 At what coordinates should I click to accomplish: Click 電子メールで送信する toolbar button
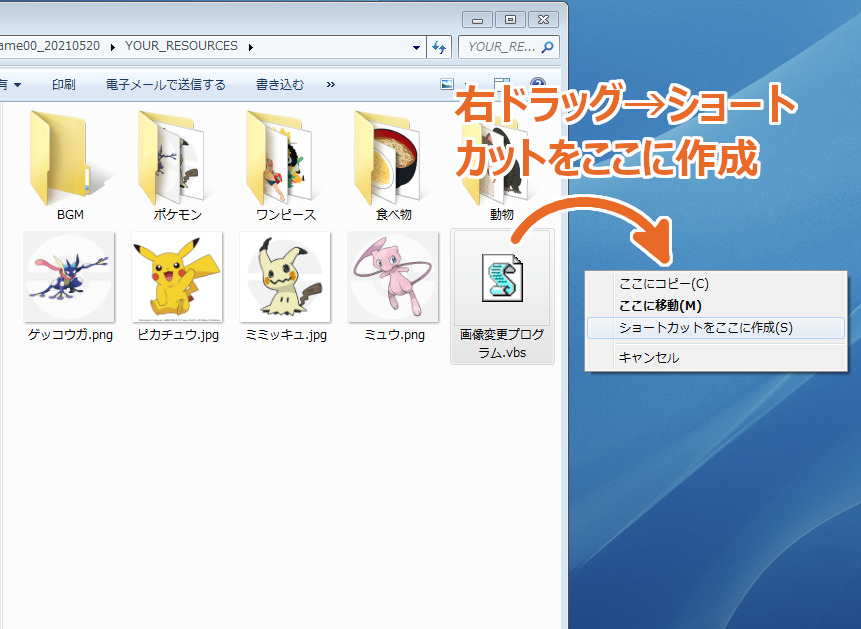pos(166,85)
